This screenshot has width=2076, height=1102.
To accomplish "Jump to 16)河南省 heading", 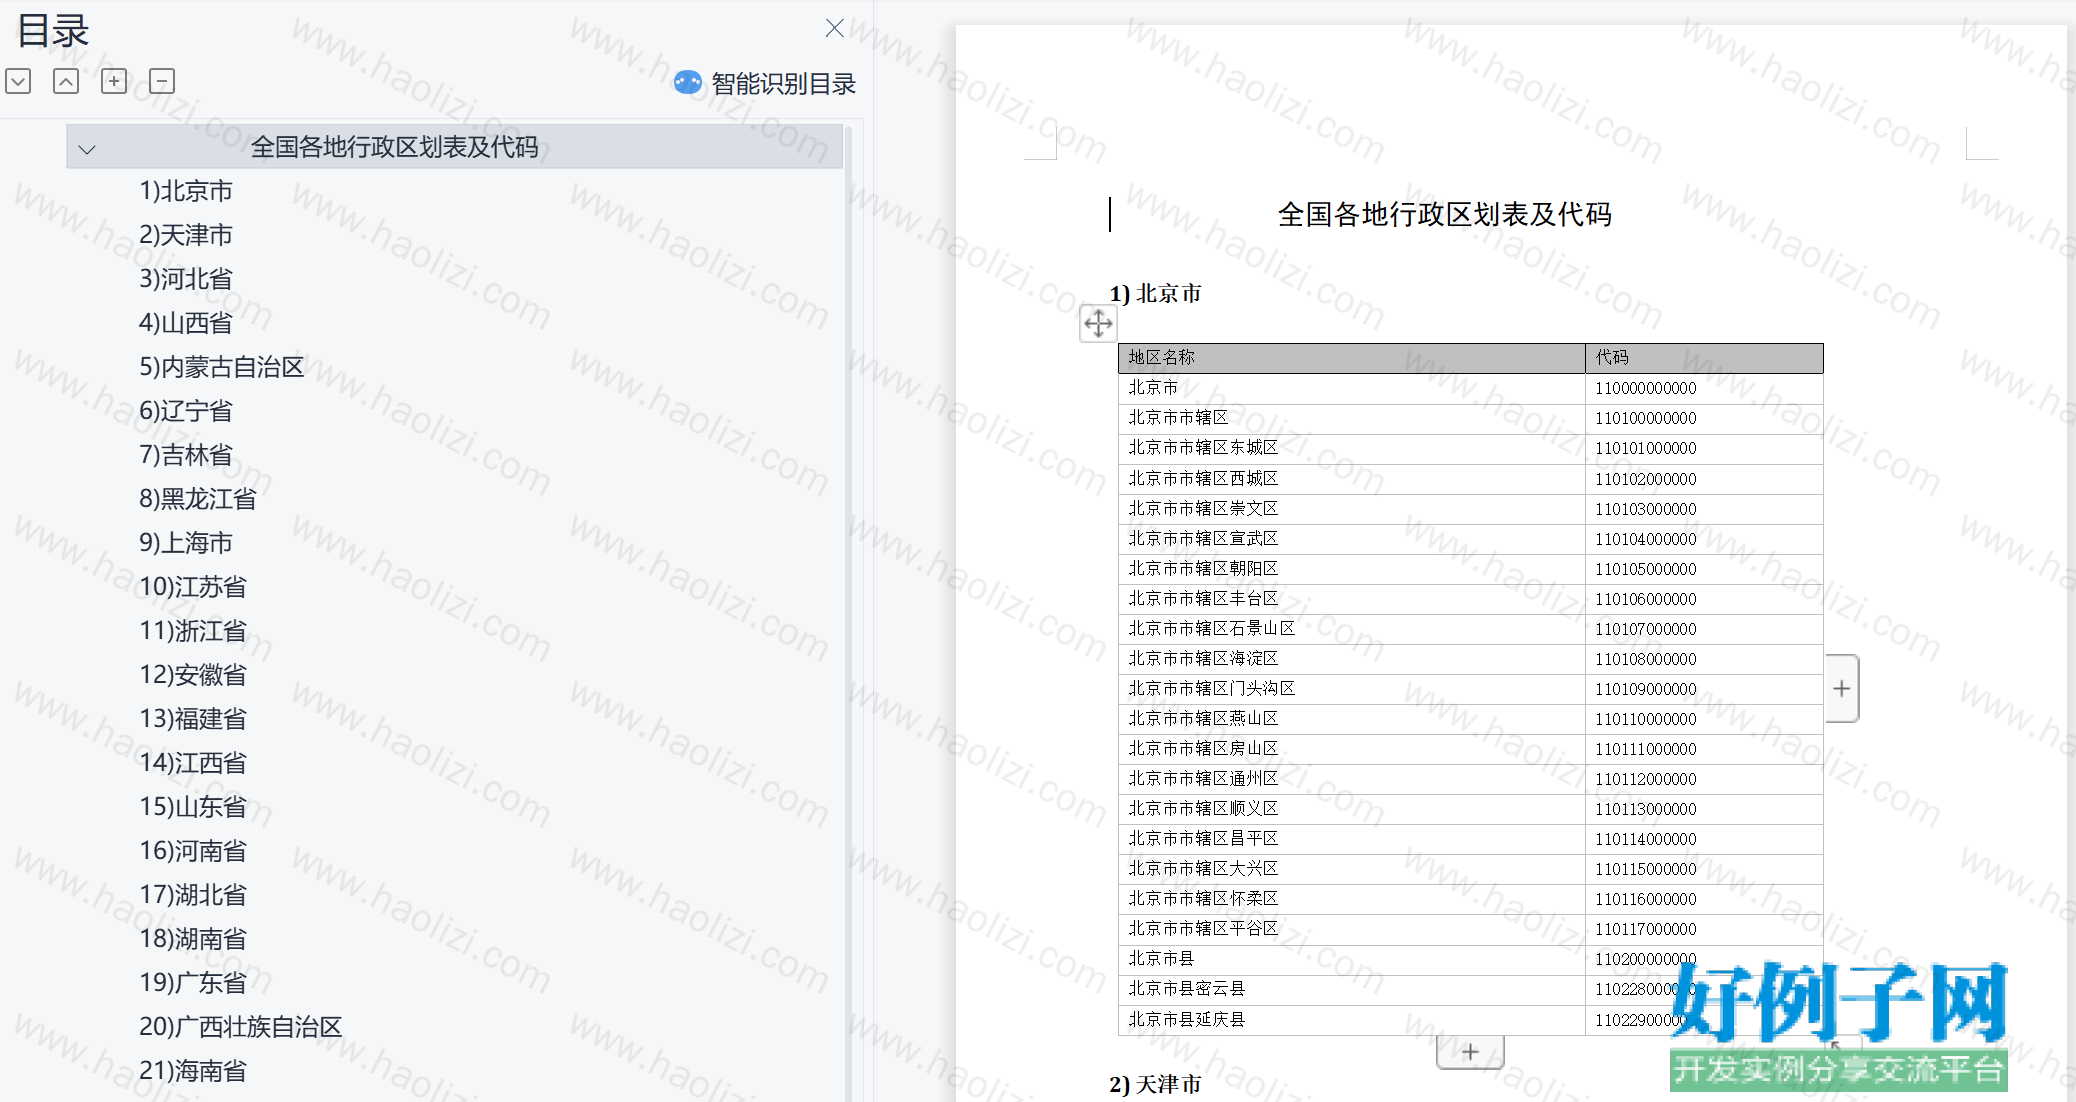I will pyautogui.click(x=193, y=851).
